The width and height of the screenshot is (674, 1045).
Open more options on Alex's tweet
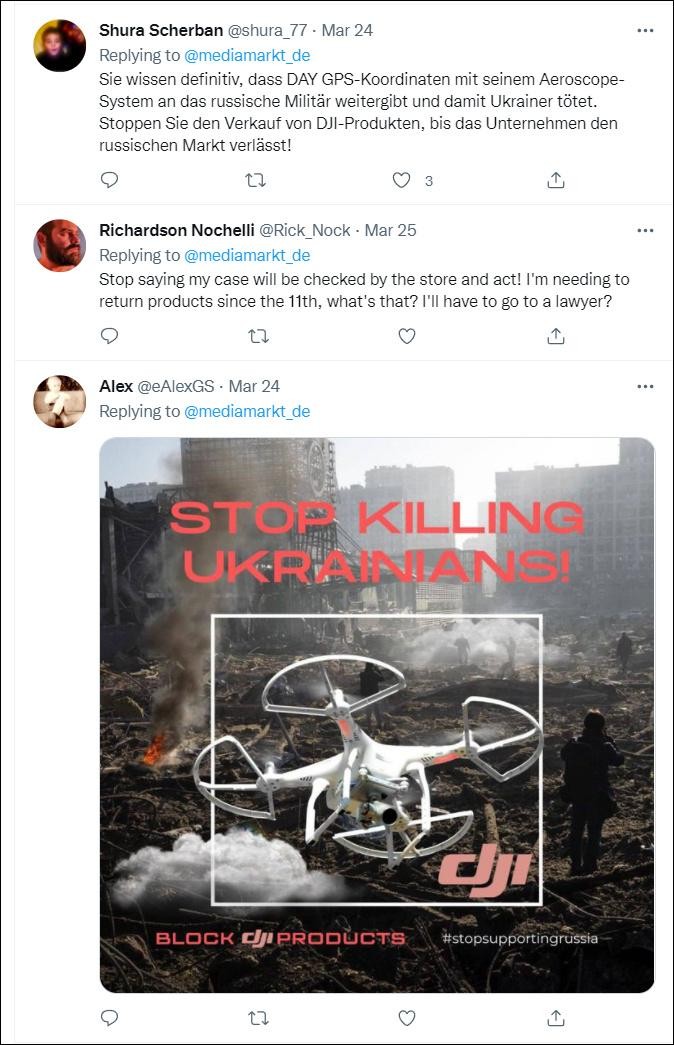(x=645, y=386)
